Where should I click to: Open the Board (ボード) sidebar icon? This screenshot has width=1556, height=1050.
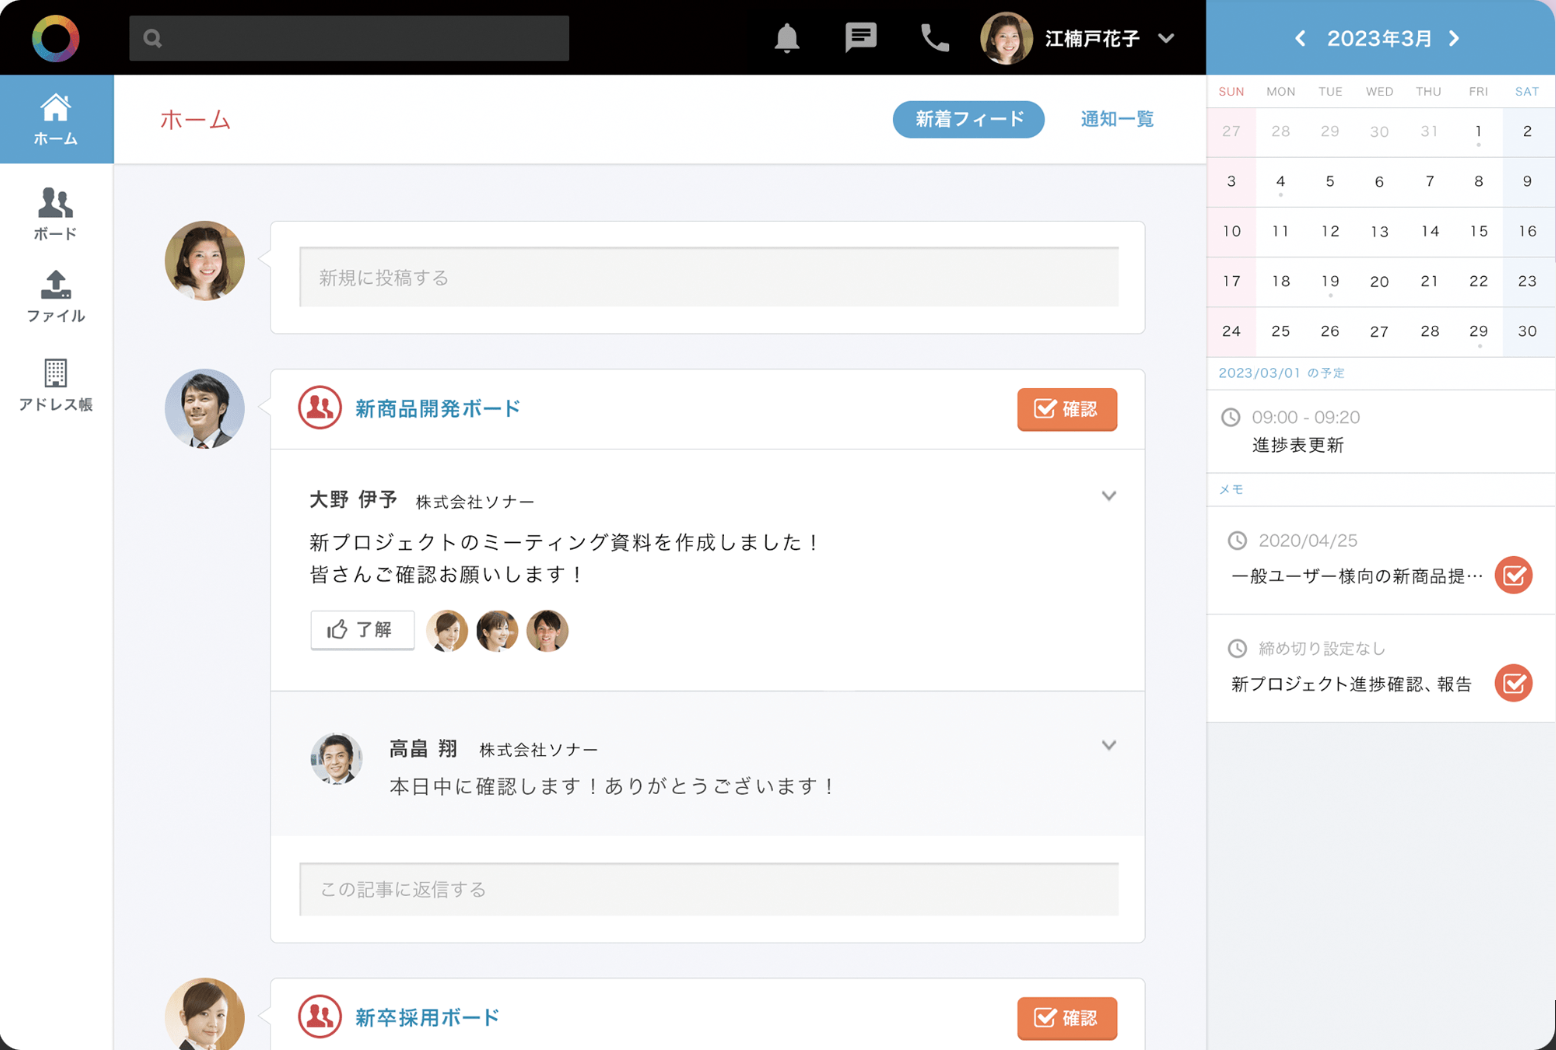pos(55,213)
